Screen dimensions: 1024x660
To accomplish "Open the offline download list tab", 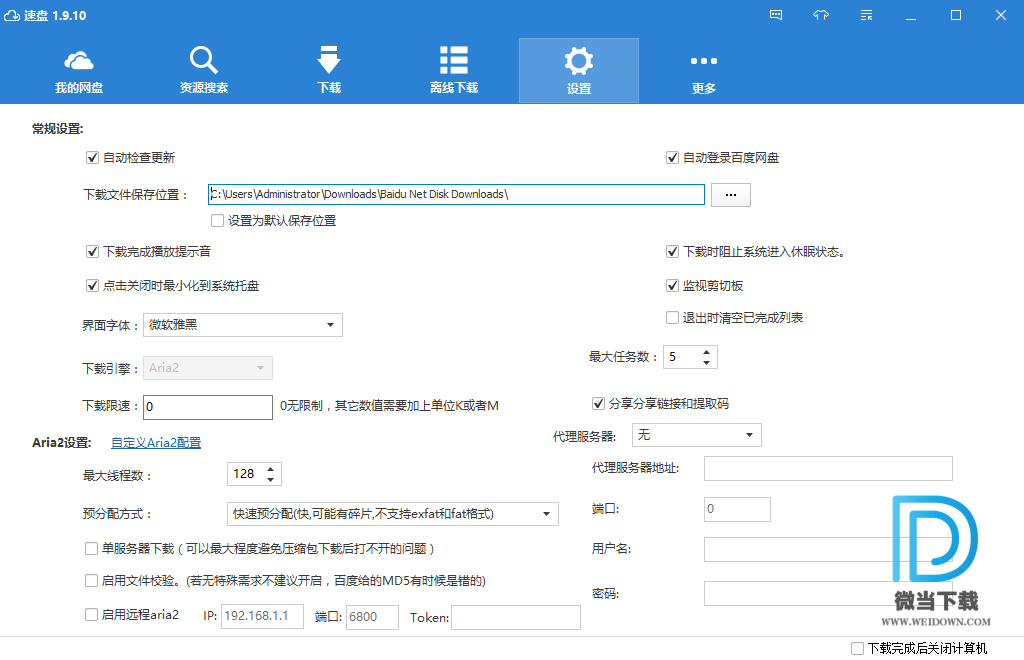I will [454, 69].
